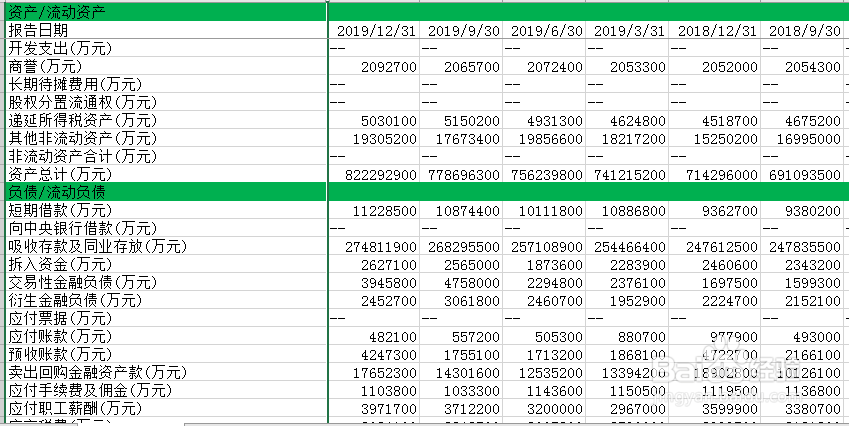This screenshot has height=426, width=849.
Task: Click the 报告日期 label cell
Action: 165,30
